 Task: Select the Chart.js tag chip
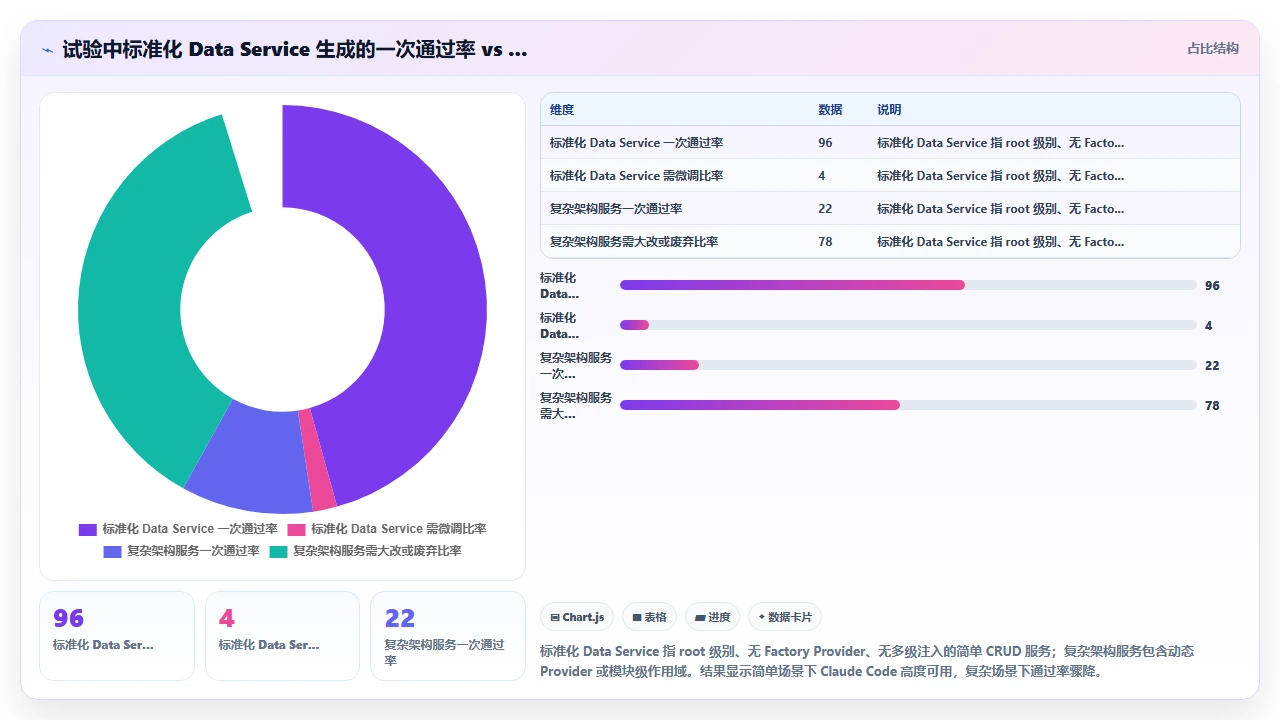coord(577,617)
